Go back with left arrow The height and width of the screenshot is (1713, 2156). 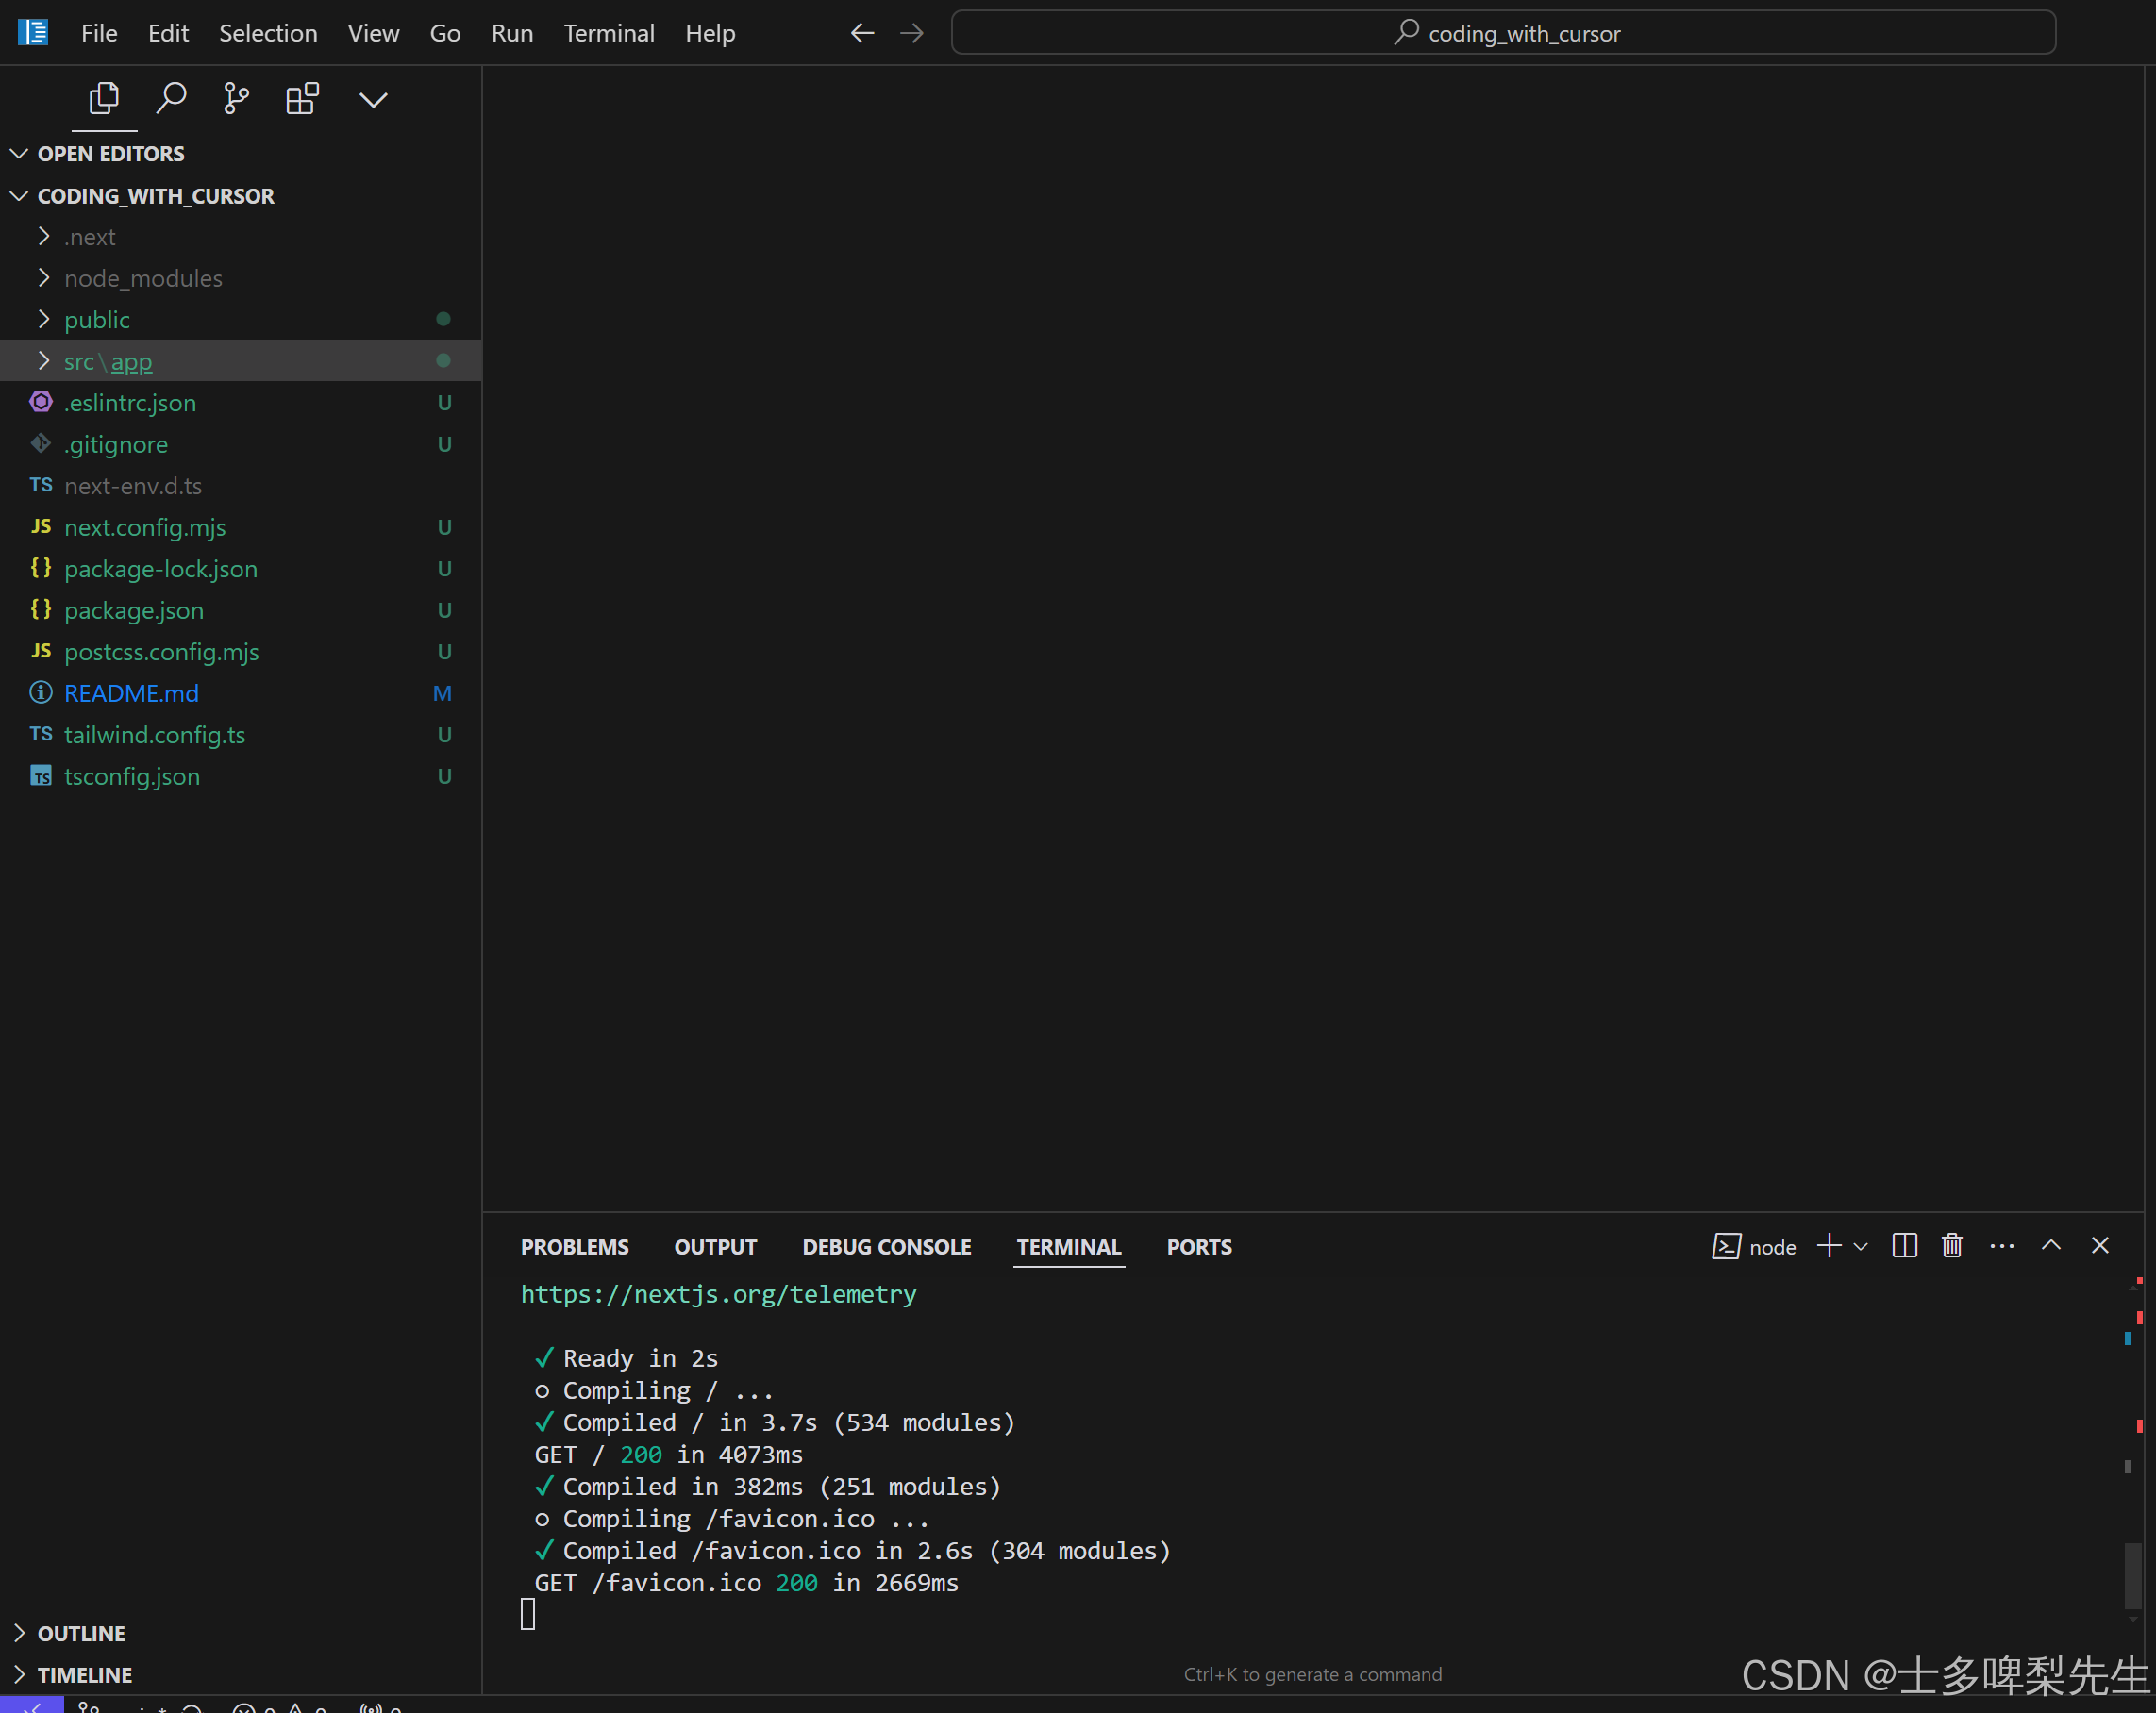coord(862,33)
